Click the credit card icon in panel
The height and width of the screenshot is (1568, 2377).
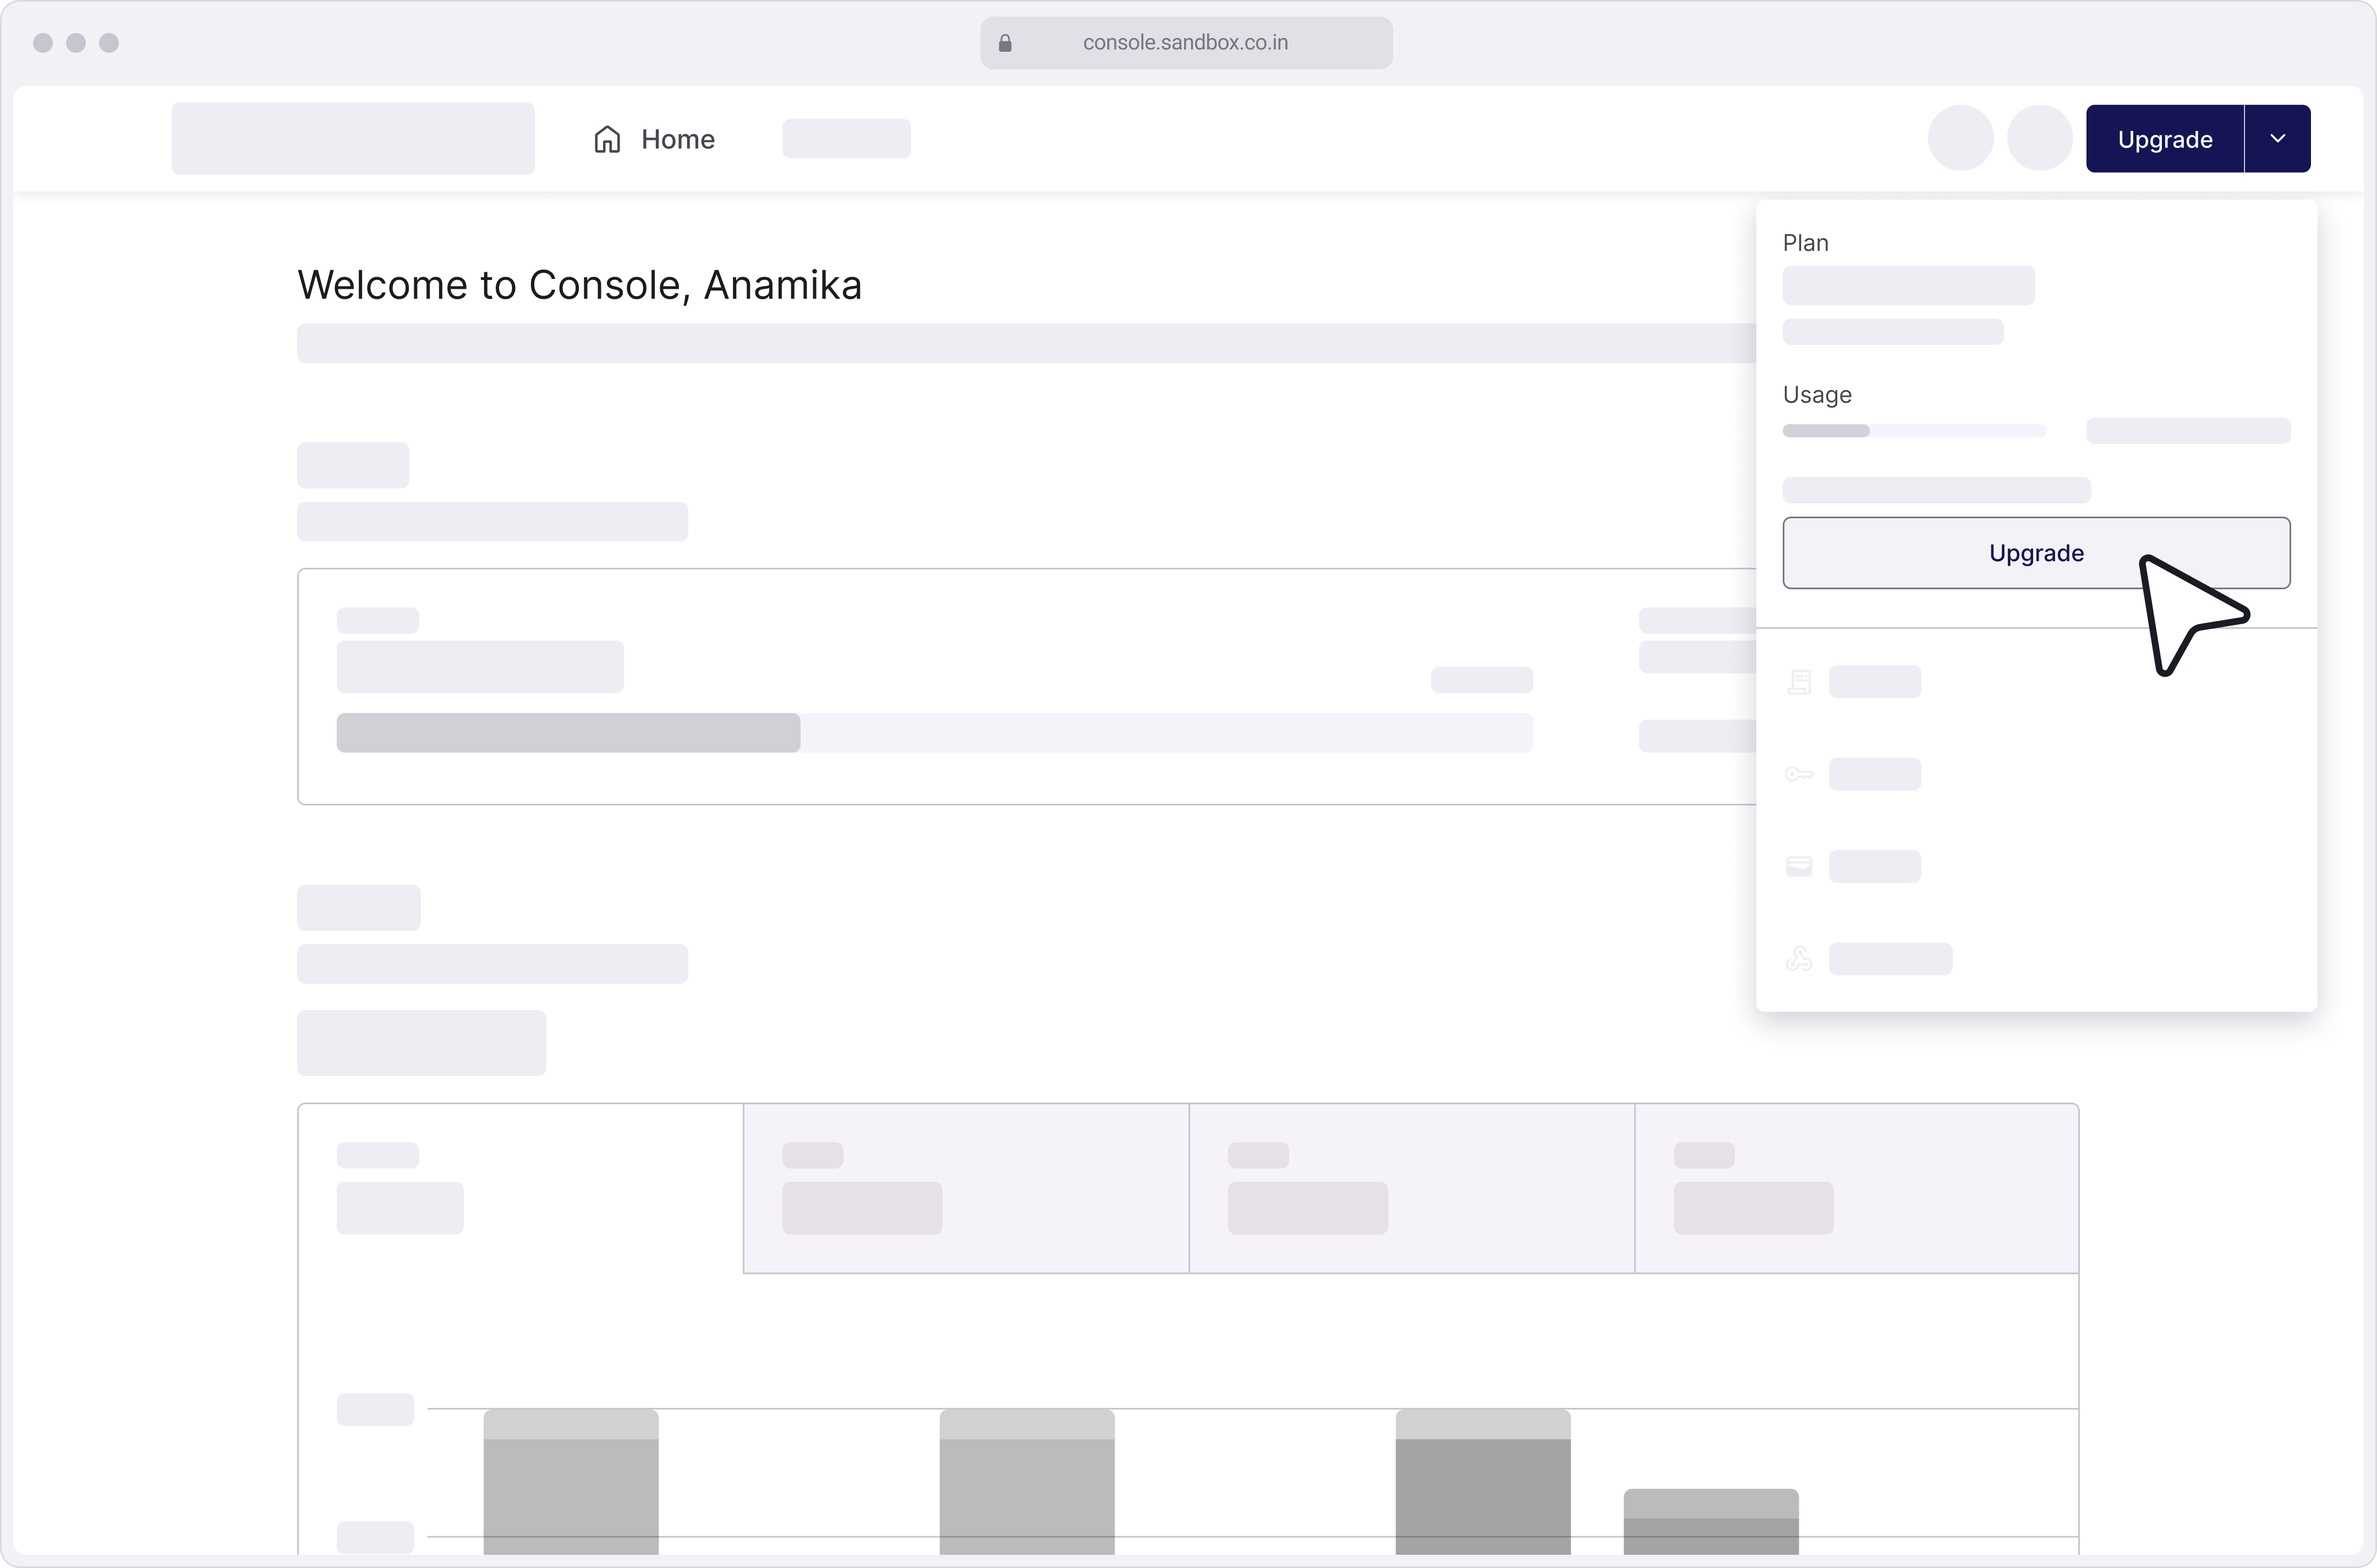(x=1799, y=866)
